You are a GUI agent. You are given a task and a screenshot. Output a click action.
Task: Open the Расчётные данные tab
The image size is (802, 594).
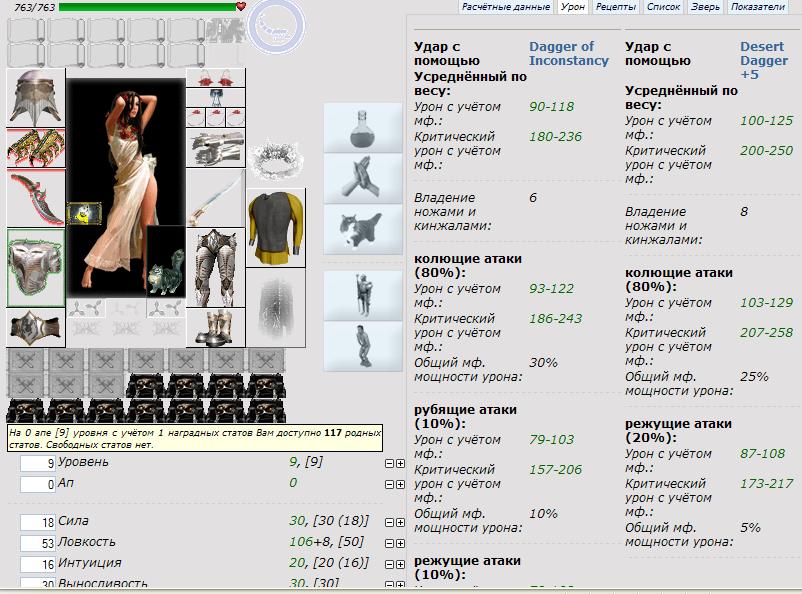point(506,7)
